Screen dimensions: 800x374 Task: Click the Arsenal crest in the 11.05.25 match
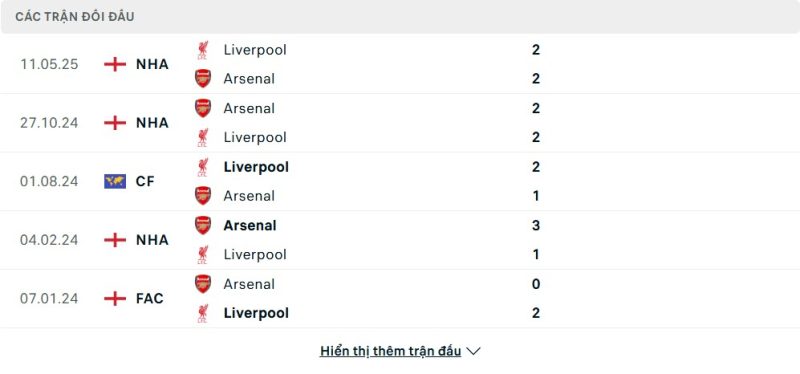(203, 79)
